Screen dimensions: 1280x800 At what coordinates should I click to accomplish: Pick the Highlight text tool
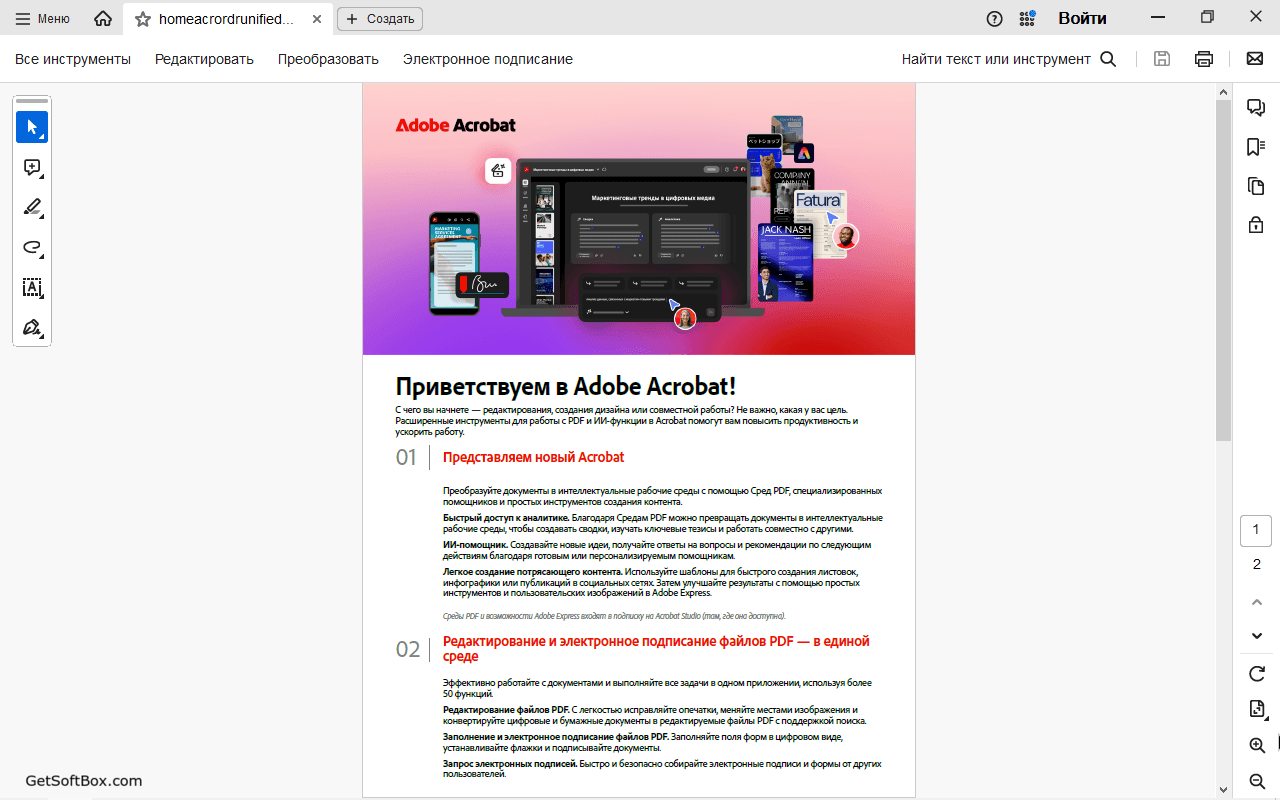pos(32,208)
